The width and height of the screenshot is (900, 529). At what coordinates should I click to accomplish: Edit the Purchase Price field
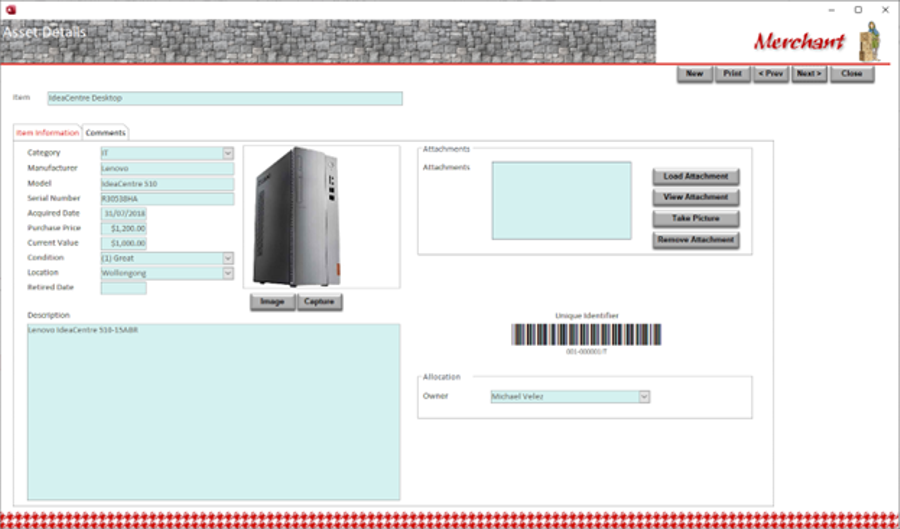(124, 228)
